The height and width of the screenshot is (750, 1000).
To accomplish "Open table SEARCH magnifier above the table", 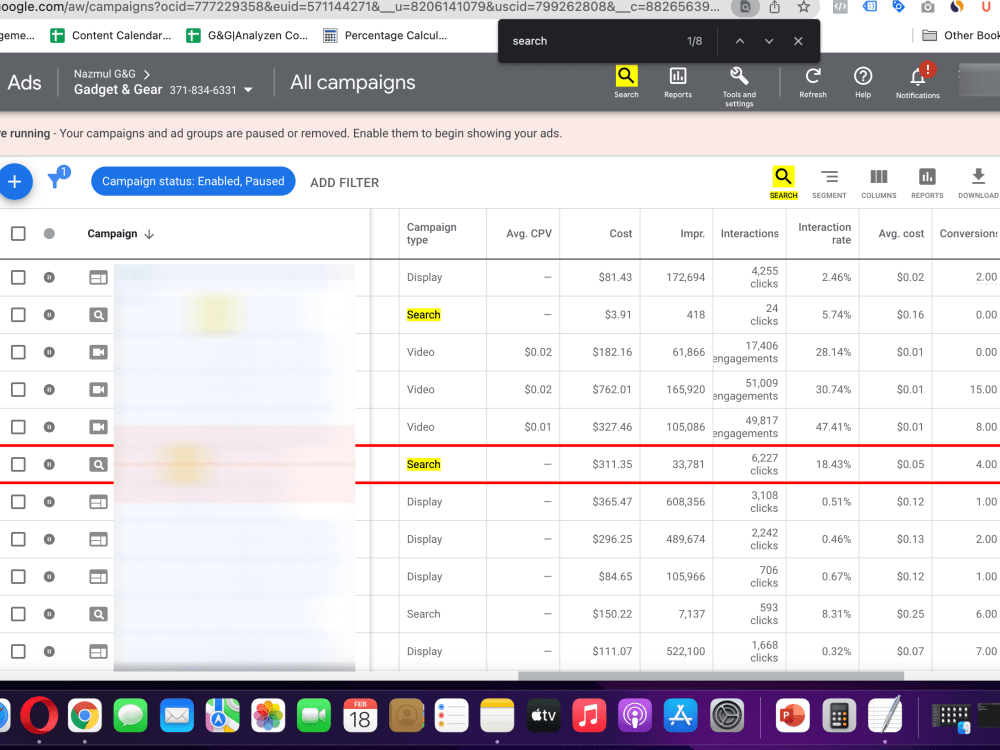I will (783, 182).
